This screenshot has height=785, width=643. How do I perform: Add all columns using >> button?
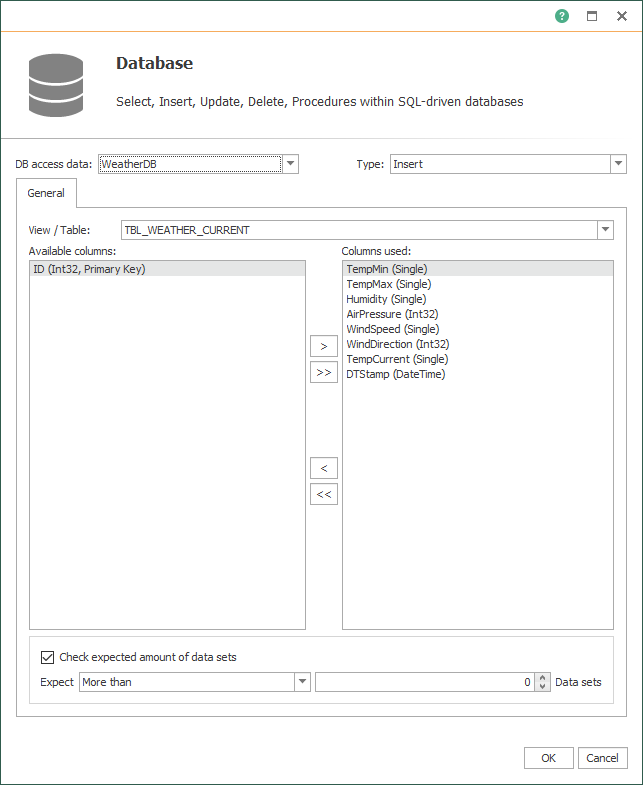[x=323, y=372]
